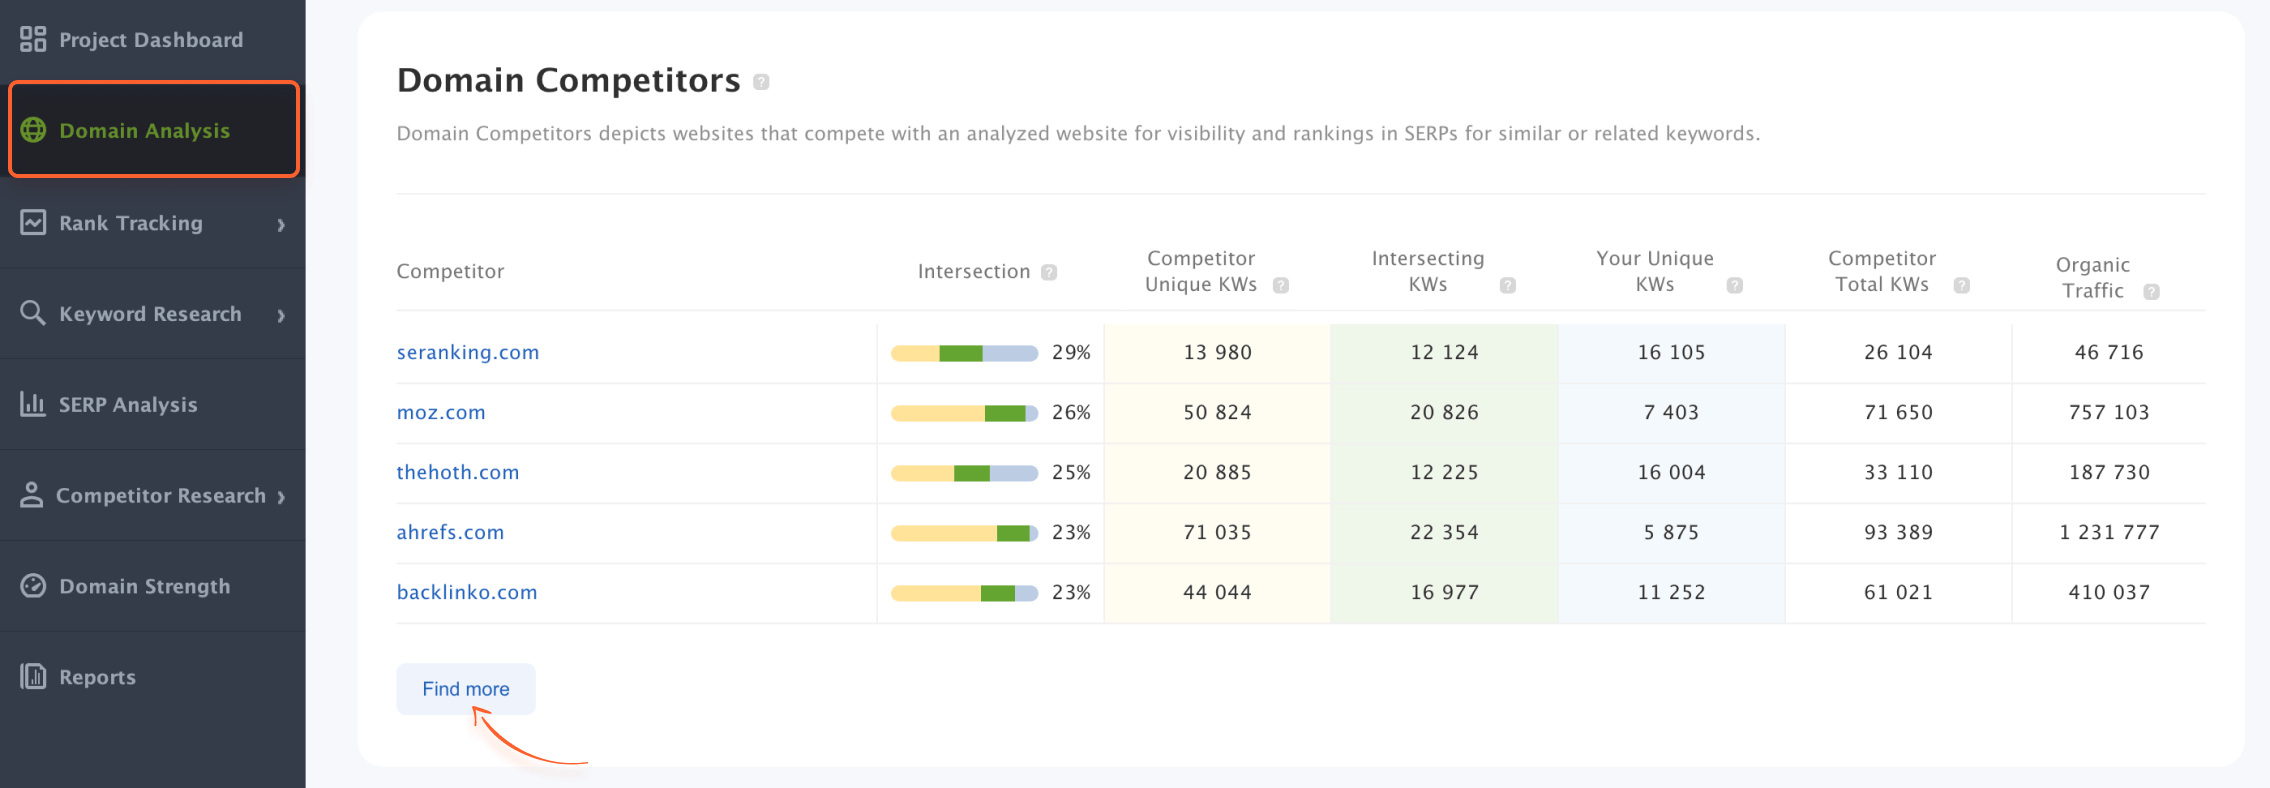
Task: Click the Domain Strength gauge icon
Action: click(33, 586)
